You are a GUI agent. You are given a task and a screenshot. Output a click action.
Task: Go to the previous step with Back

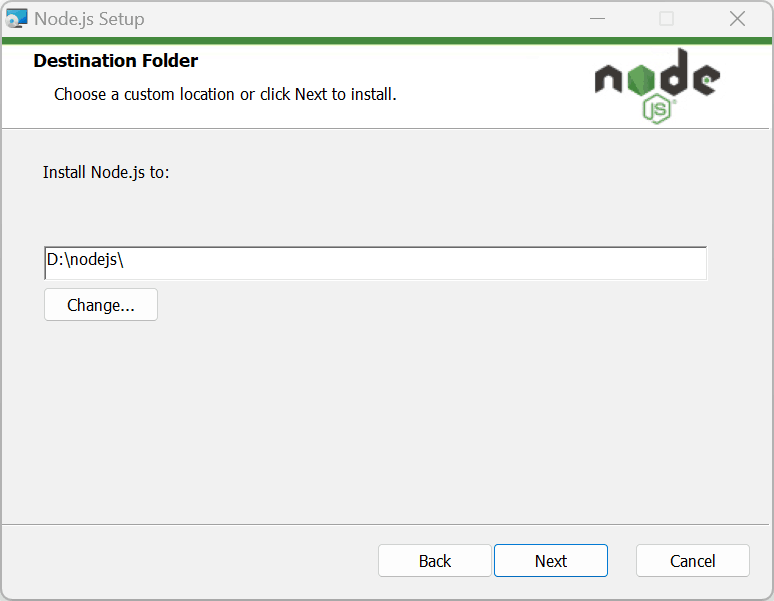tap(435, 561)
